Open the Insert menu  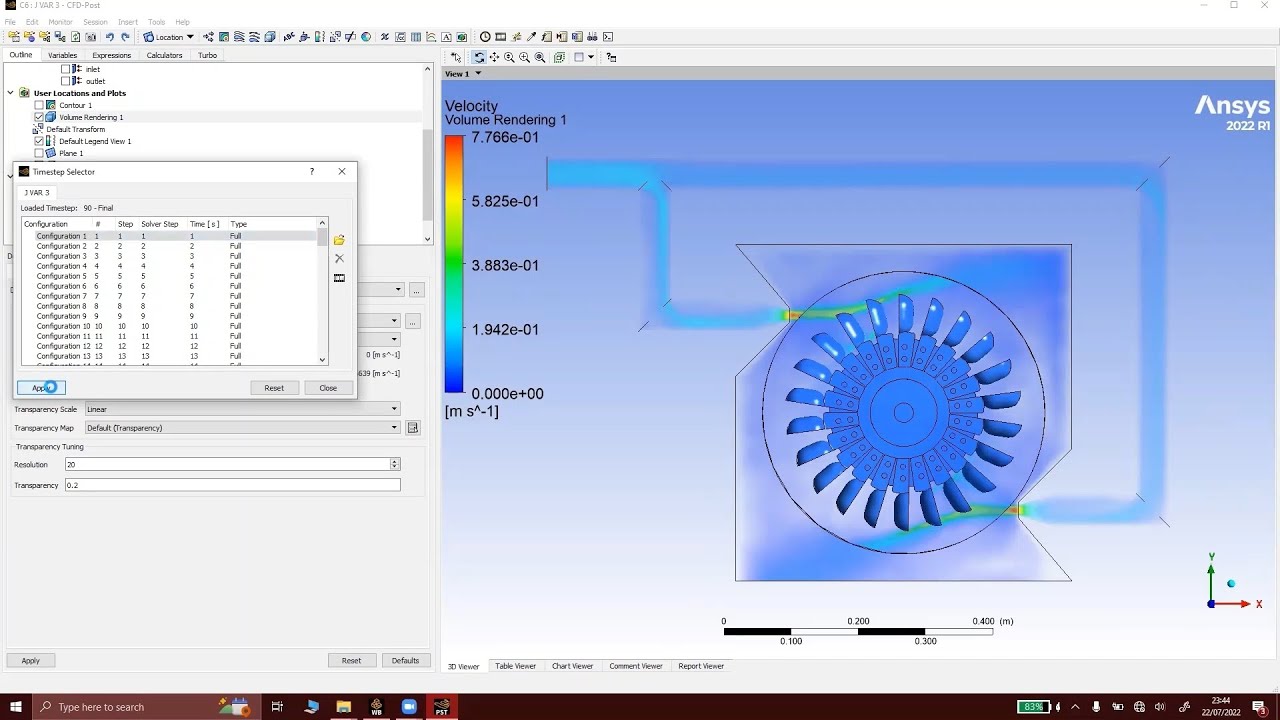pyautogui.click(x=128, y=21)
